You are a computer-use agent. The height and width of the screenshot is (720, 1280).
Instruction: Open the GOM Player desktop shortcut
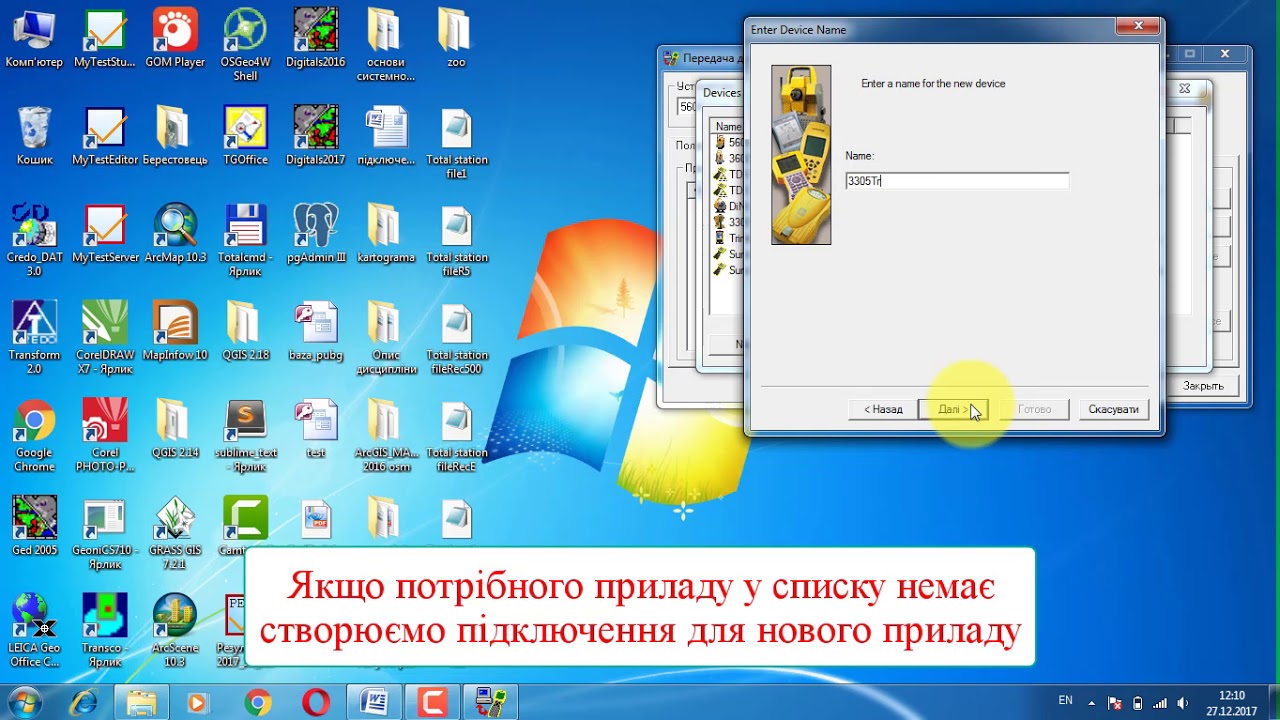point(175,39)
